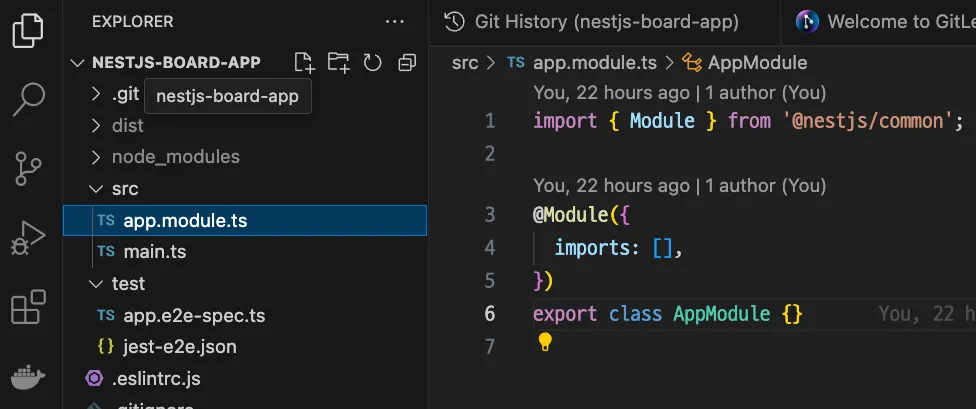Expand the .git folder
Screen dimensions: 976x409
[x=95, y=94]
